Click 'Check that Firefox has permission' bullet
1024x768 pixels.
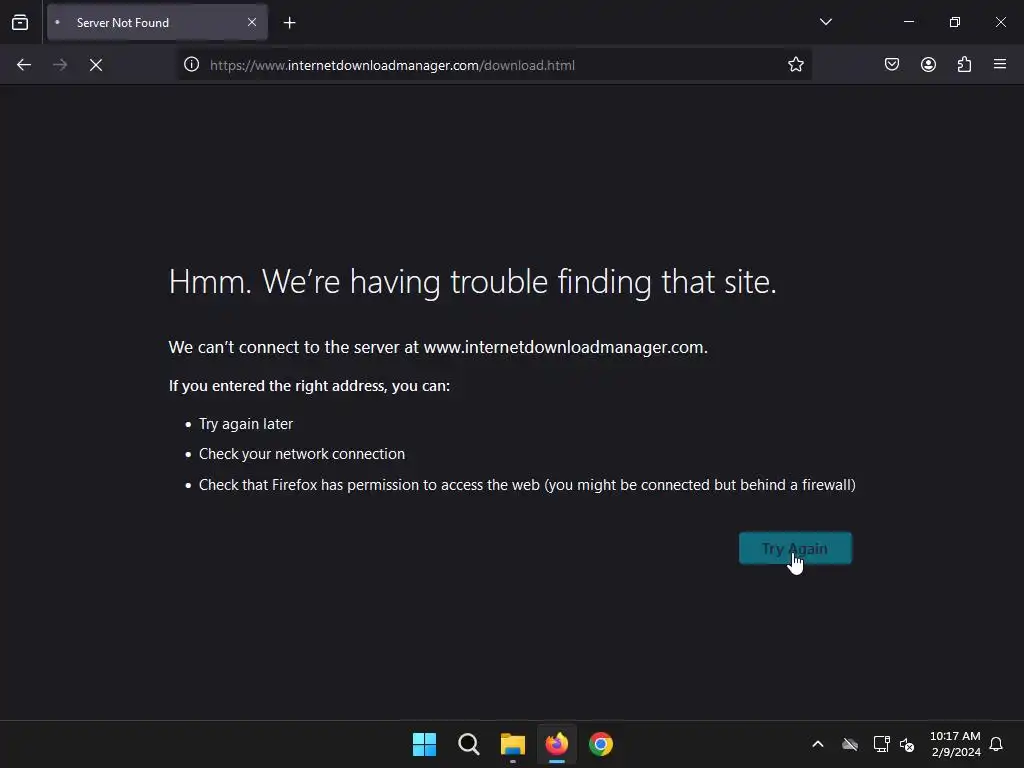[x=527, y=485]
